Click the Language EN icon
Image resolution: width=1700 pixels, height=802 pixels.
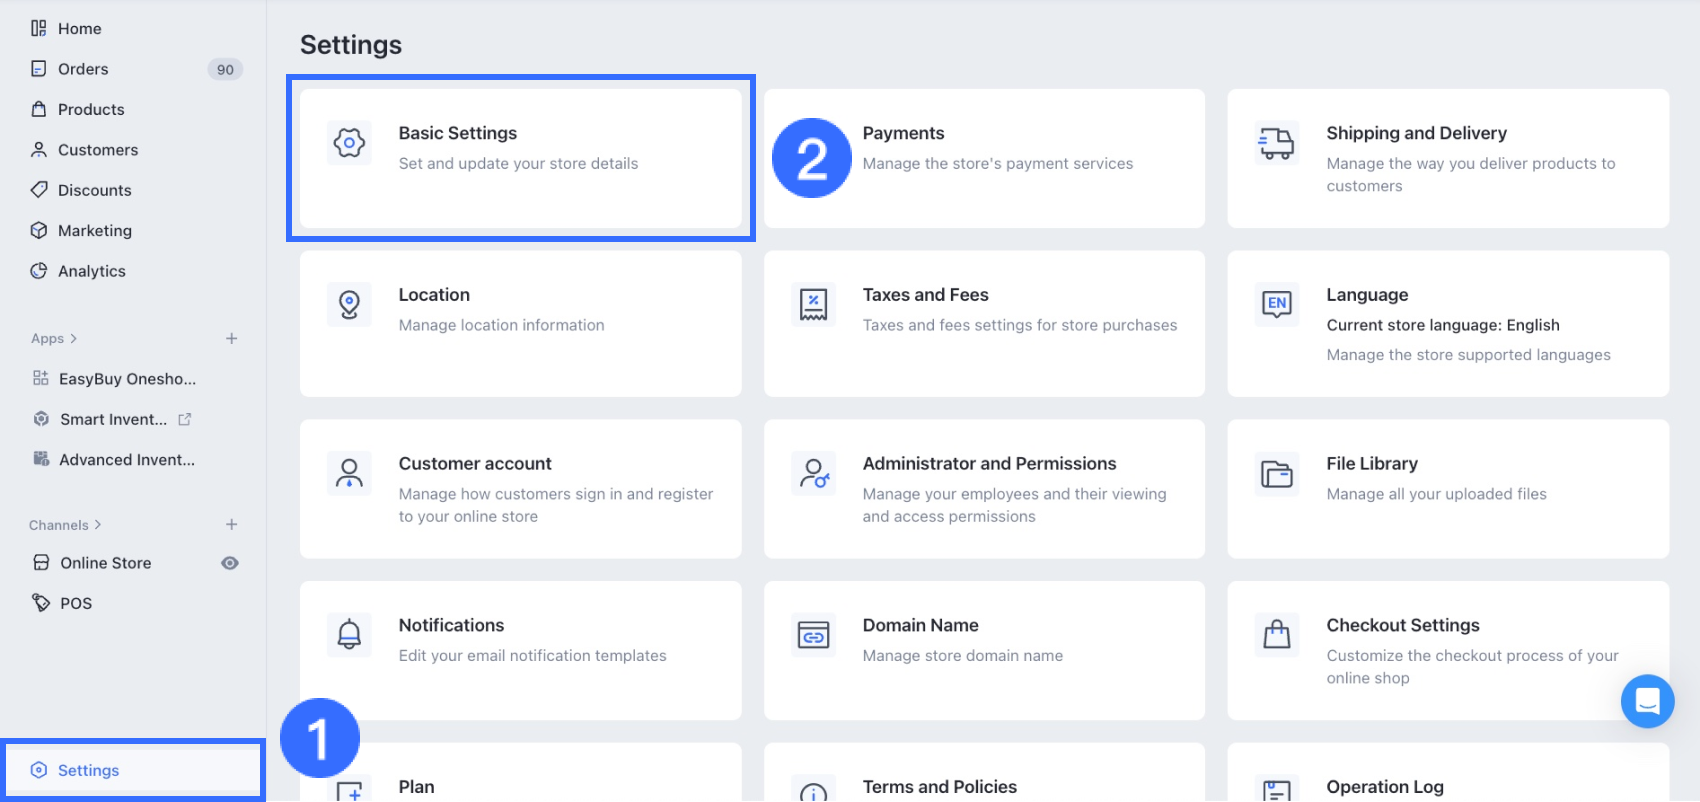point(1277,304)
